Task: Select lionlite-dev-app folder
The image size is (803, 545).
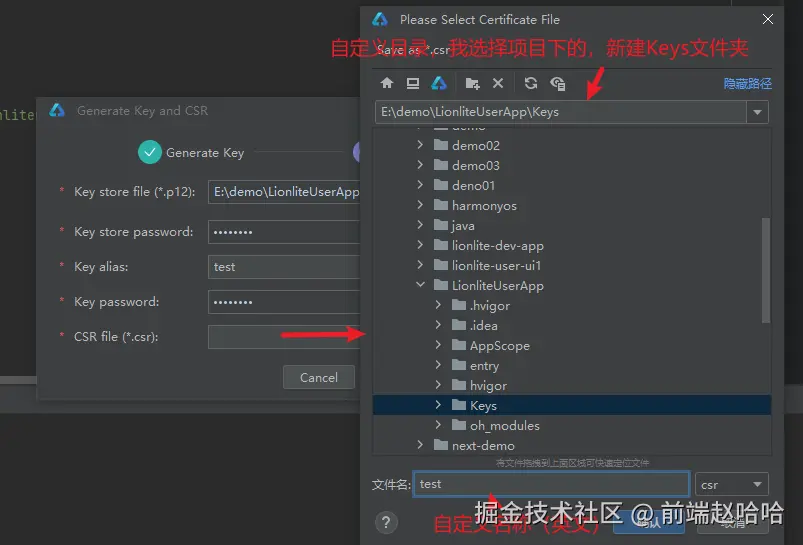Action: pos(572,245)
